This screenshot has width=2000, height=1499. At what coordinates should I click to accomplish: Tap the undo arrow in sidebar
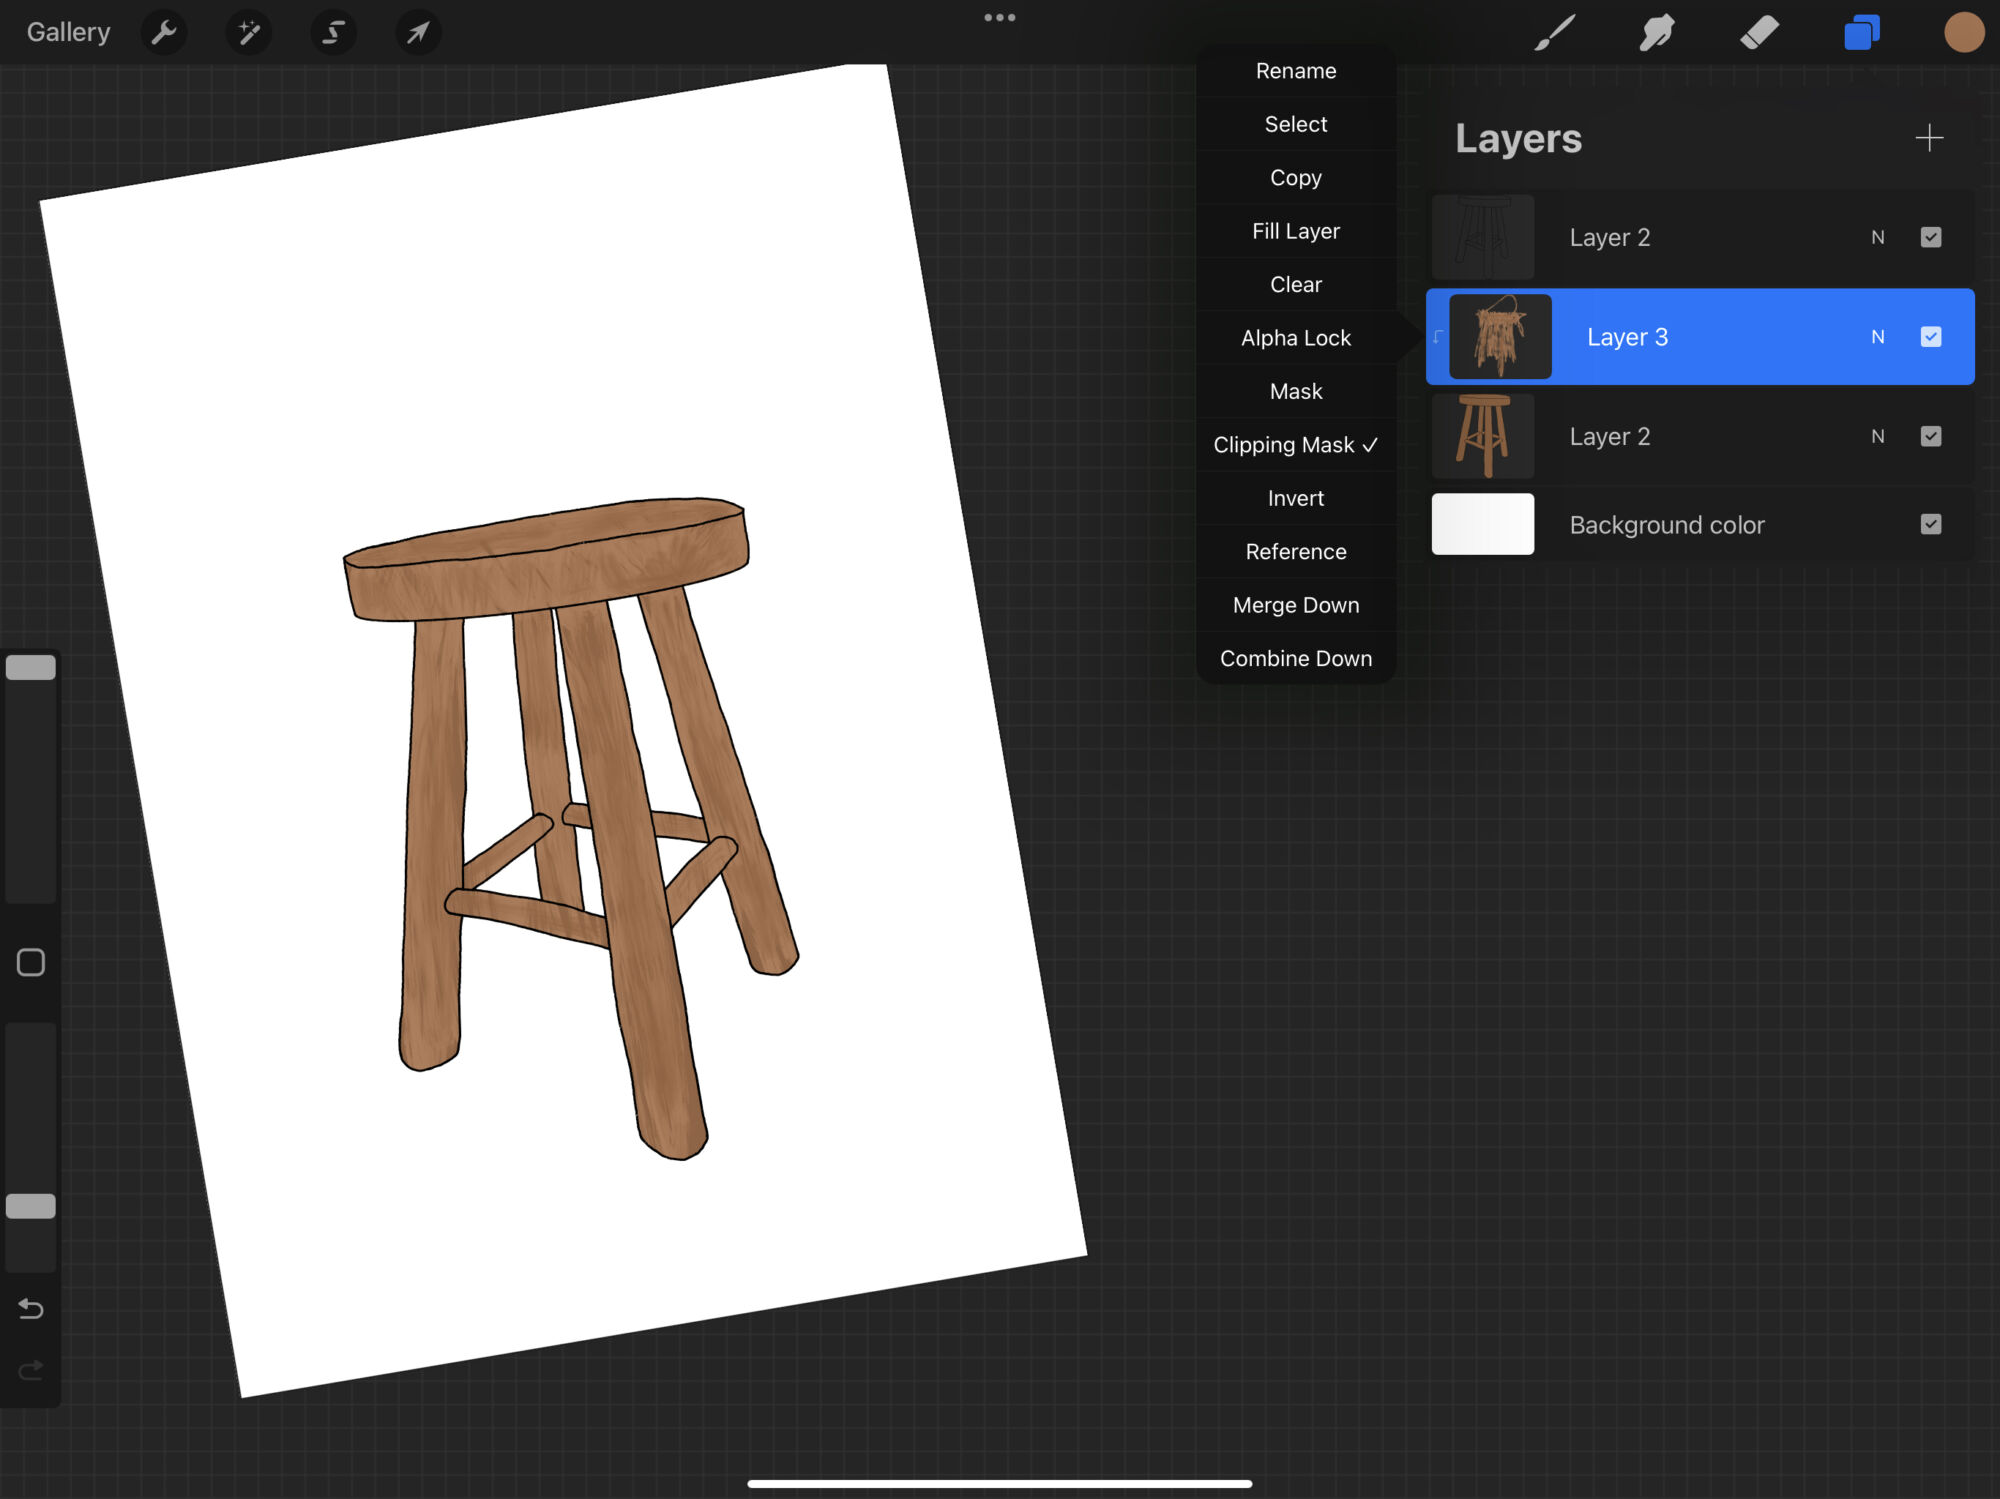pos(31,1309)
